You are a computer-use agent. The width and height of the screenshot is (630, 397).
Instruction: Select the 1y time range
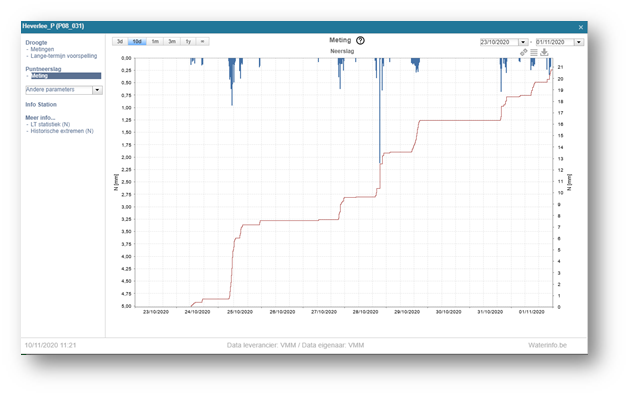coord(188,41)
